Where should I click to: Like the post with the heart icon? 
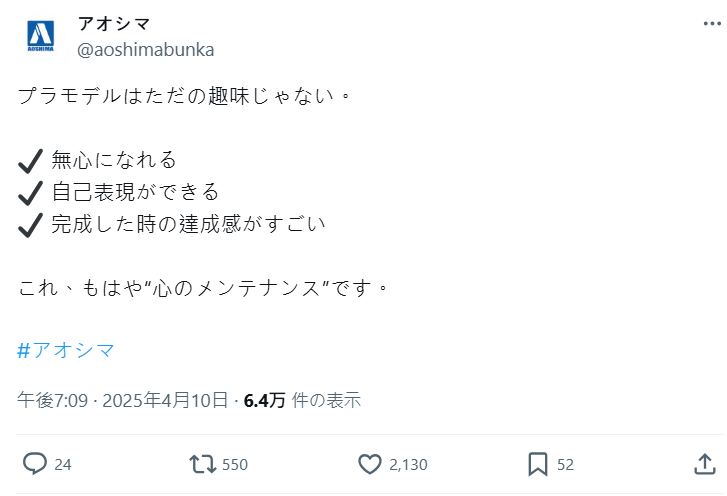click(x=370, y=464)
